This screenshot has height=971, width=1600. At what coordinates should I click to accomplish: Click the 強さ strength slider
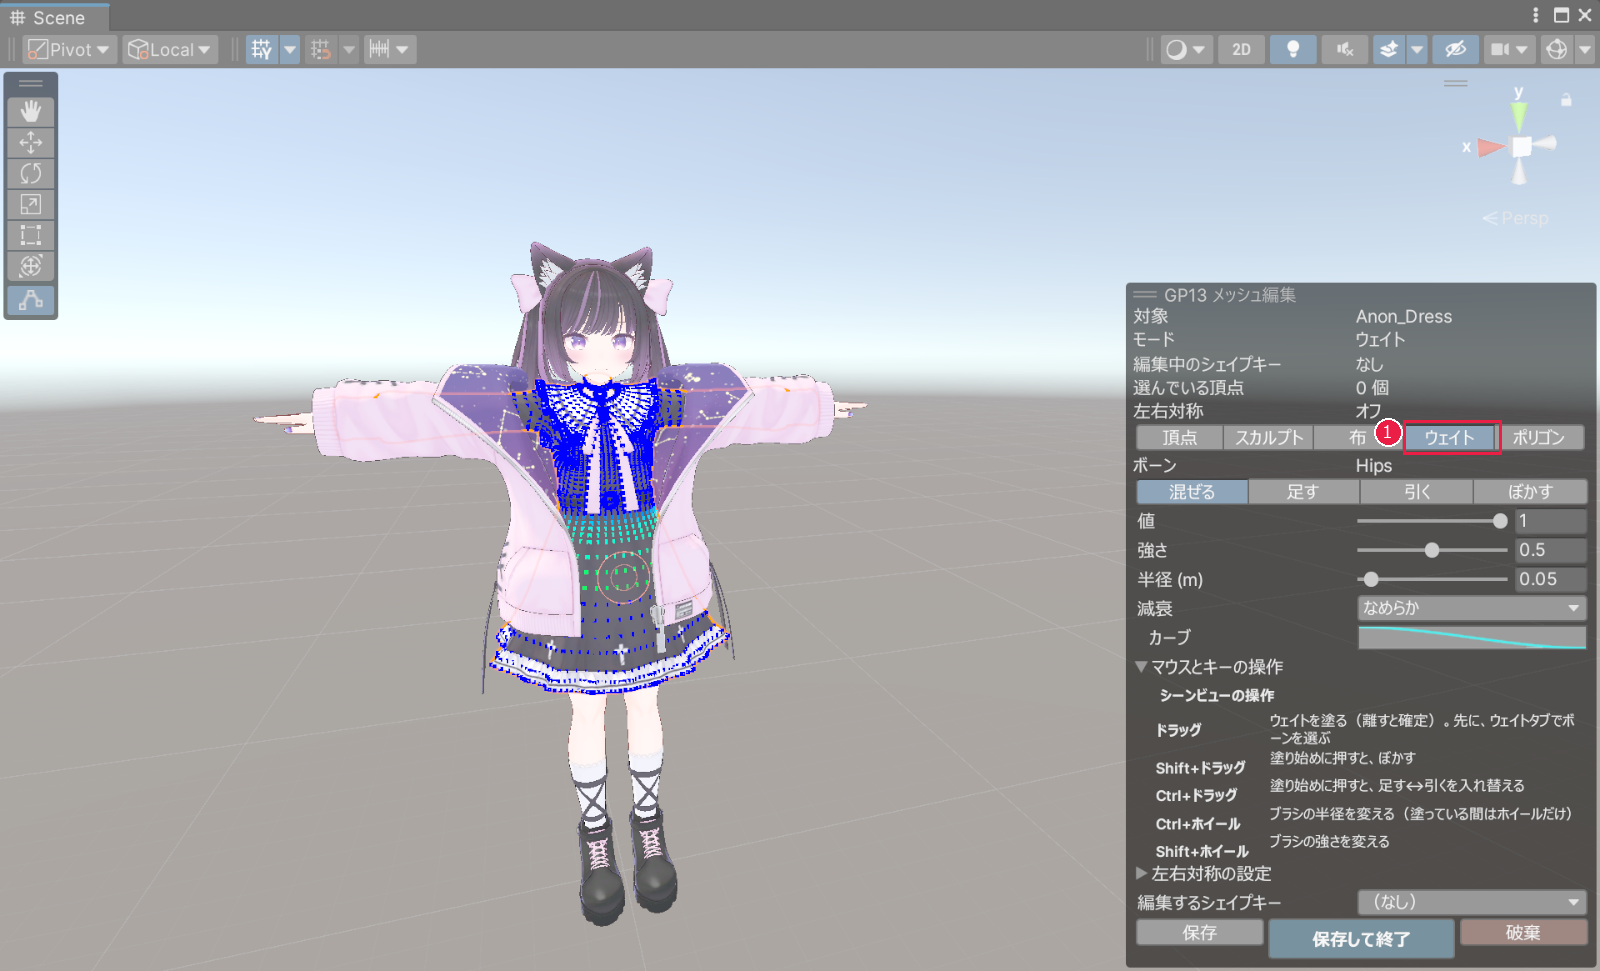[x=1432, y=550]
